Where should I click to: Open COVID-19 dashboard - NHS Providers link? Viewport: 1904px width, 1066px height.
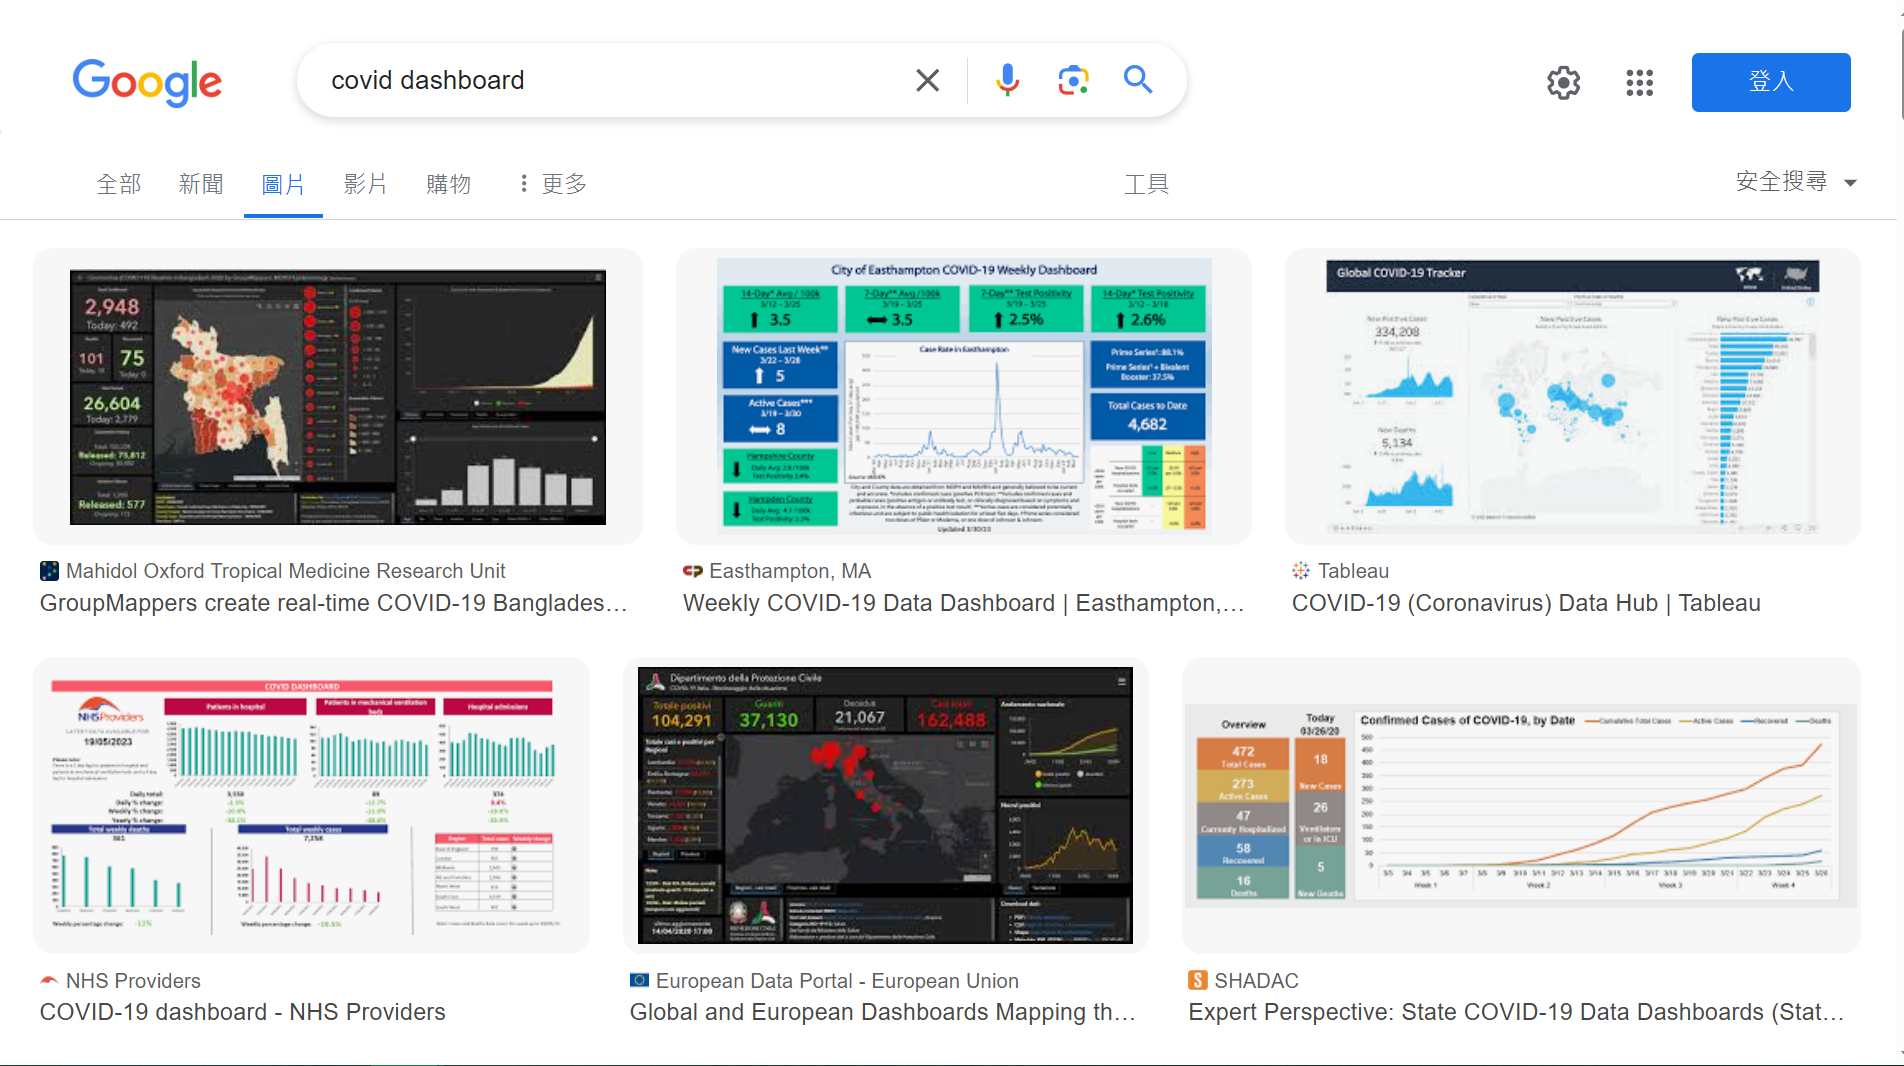pos(242,1012)
